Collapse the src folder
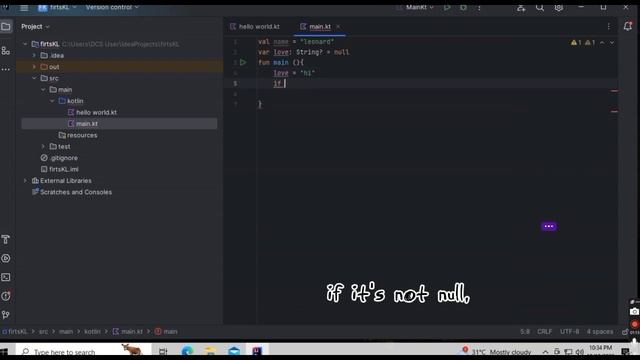The image size is (640, 360). pos(34,78)
